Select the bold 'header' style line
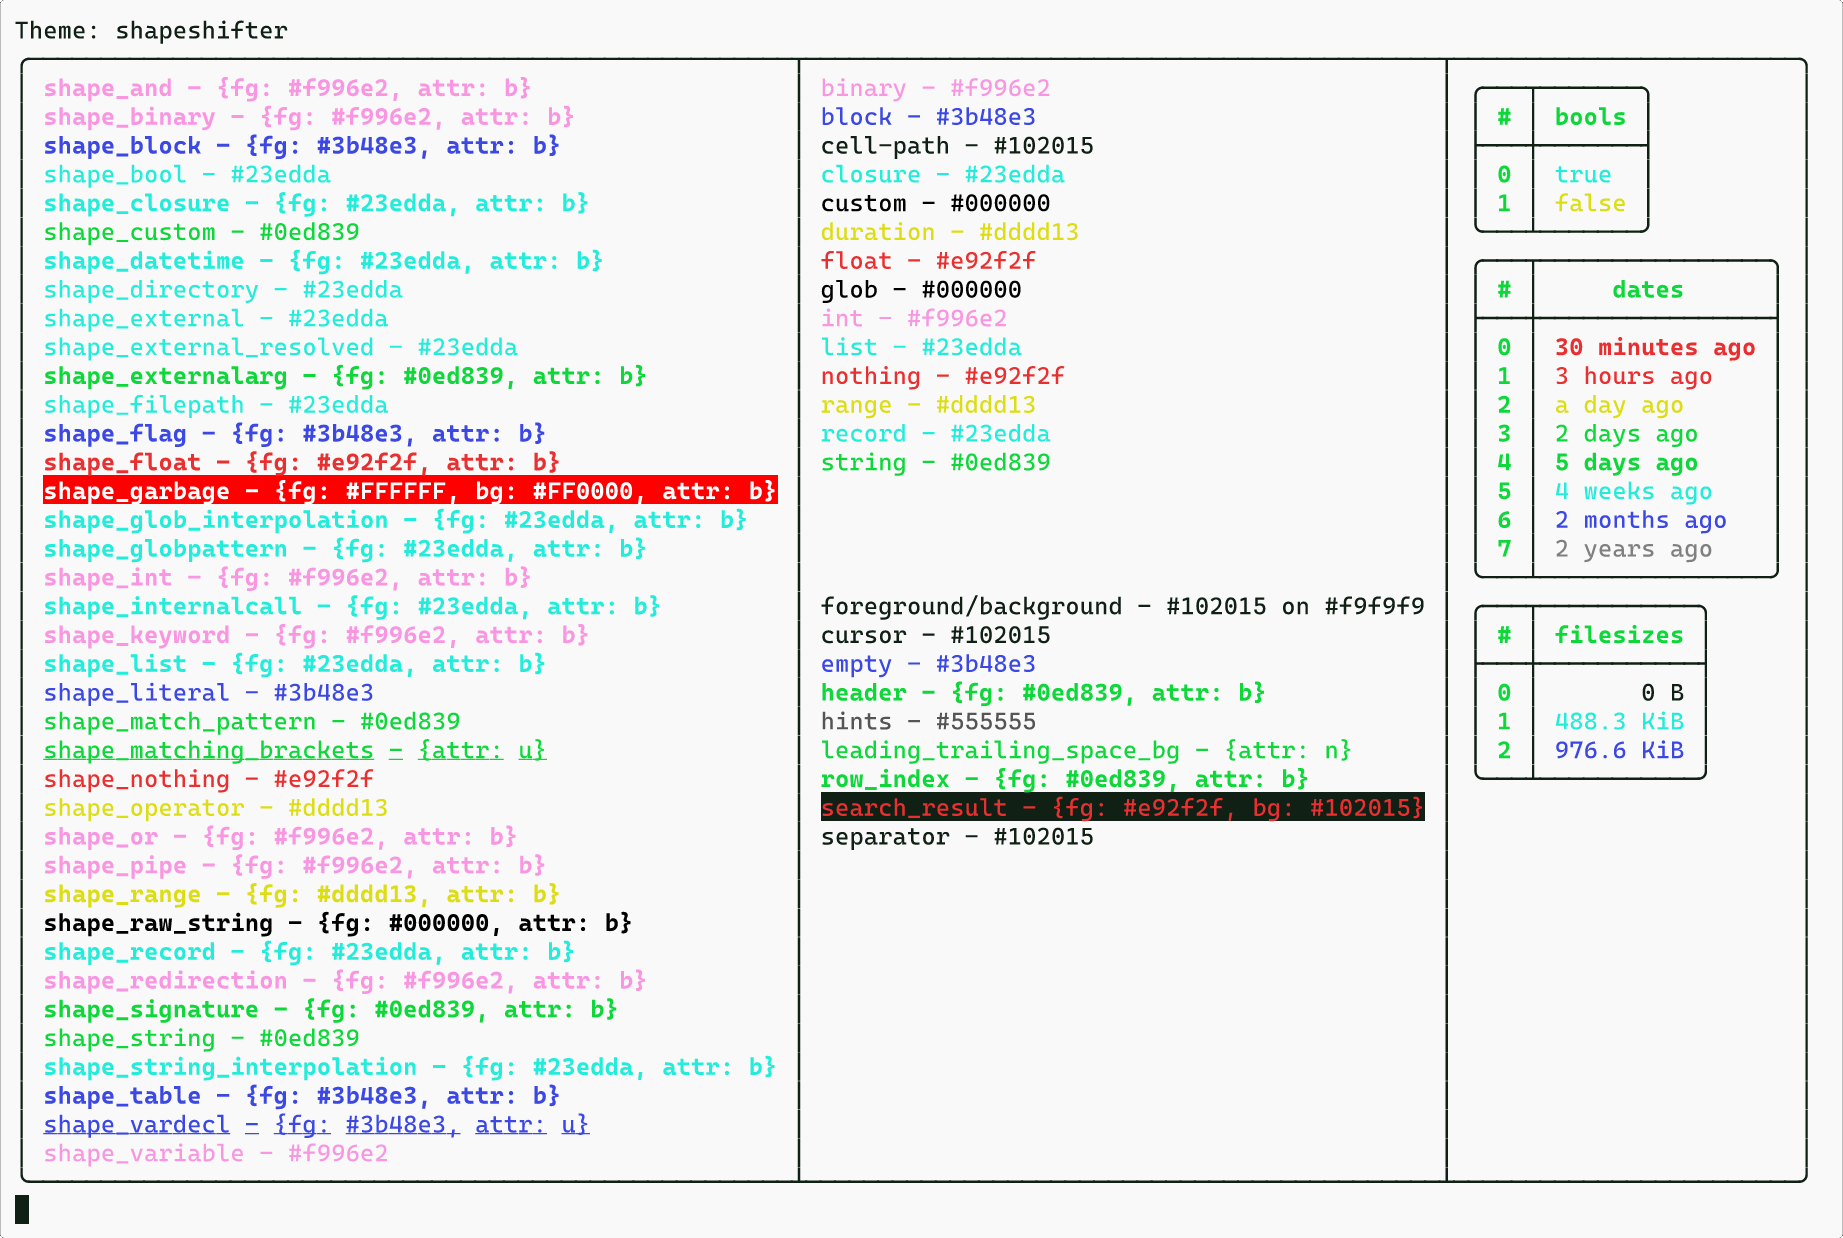The height and width of the screenshot is (1238, 1843). click(1043, 693)
